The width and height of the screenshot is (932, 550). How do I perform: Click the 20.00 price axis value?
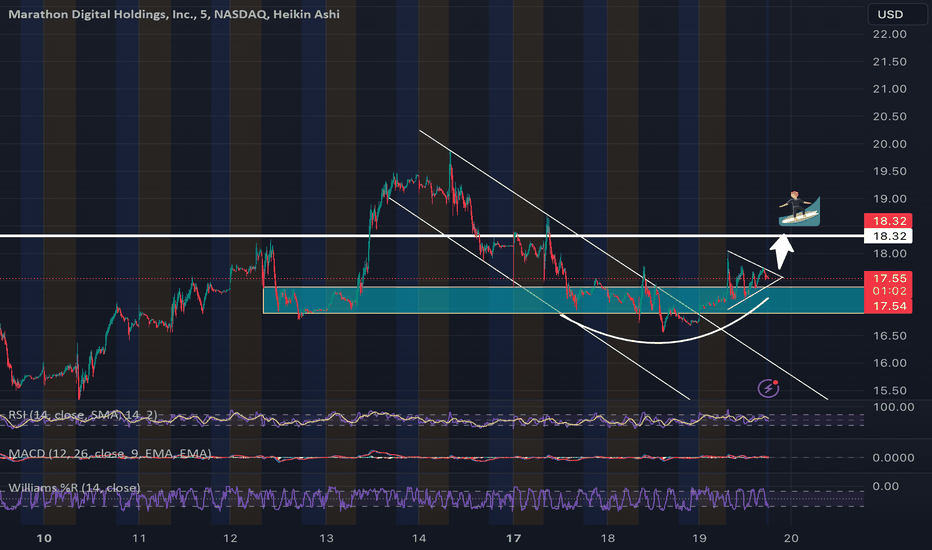click(x=889, y=144)
